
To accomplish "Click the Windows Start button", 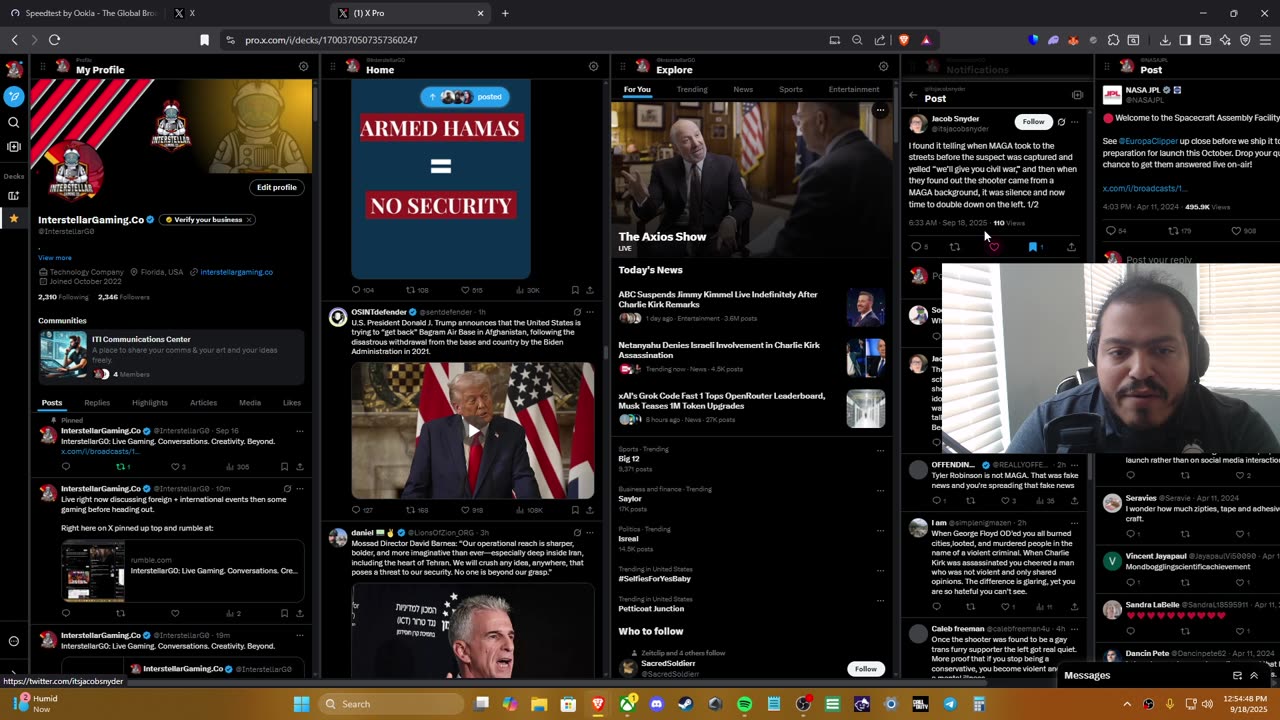I will [302, 704].
